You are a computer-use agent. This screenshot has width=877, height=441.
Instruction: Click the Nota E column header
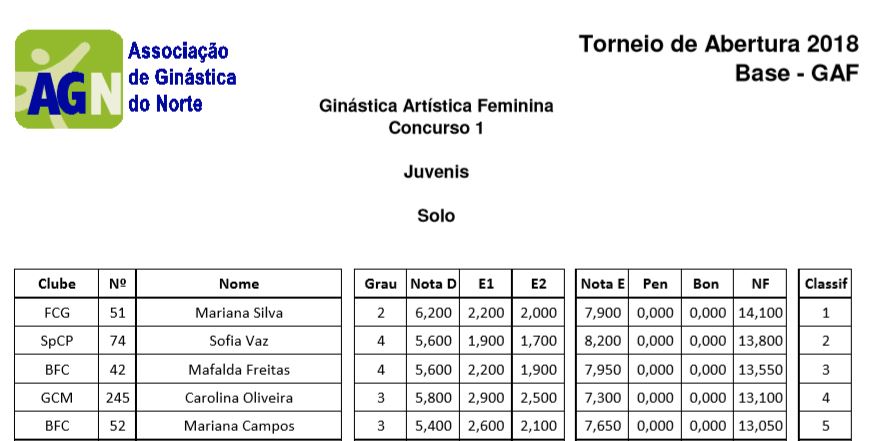pyautogui.click(x=603, y=284)
